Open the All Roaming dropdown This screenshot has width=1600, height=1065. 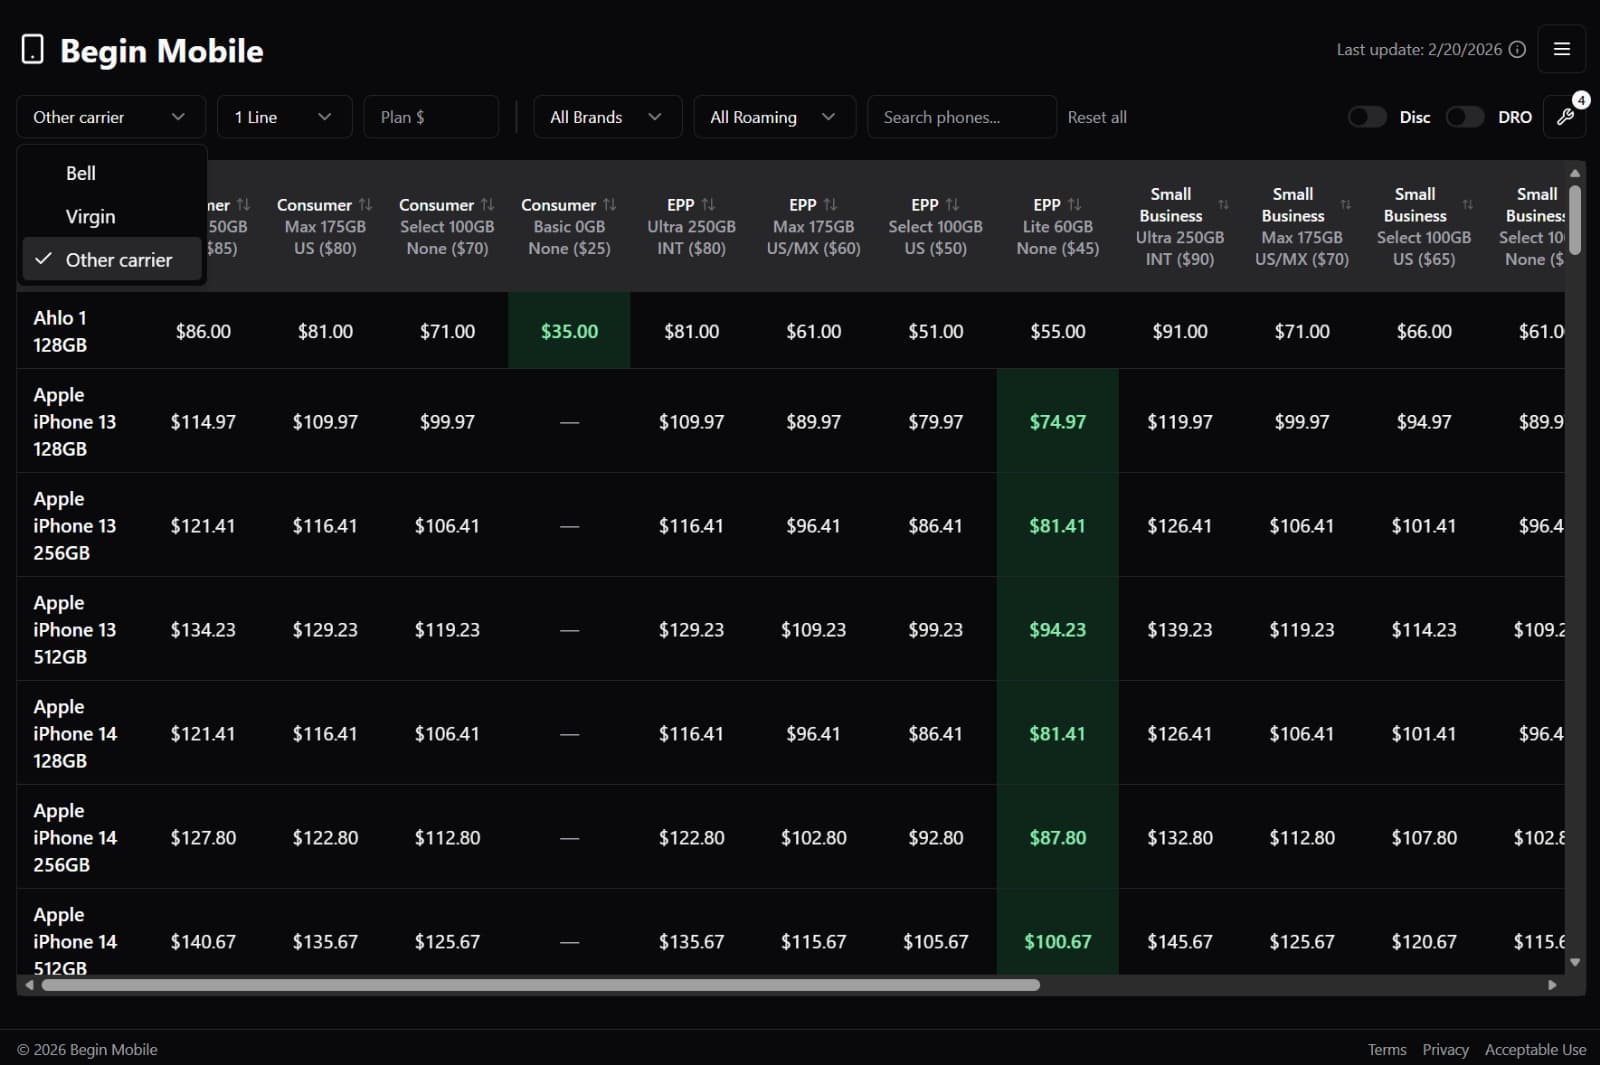773,117
